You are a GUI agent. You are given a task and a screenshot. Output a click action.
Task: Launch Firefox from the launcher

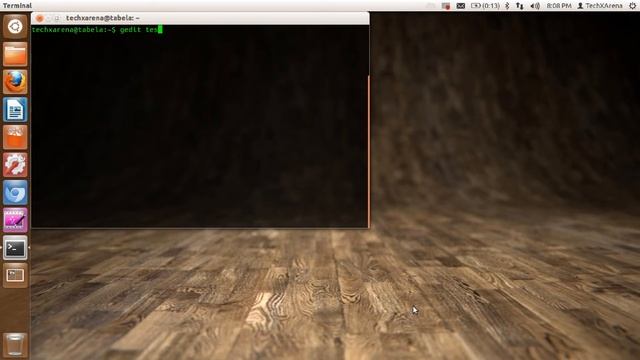15,82
